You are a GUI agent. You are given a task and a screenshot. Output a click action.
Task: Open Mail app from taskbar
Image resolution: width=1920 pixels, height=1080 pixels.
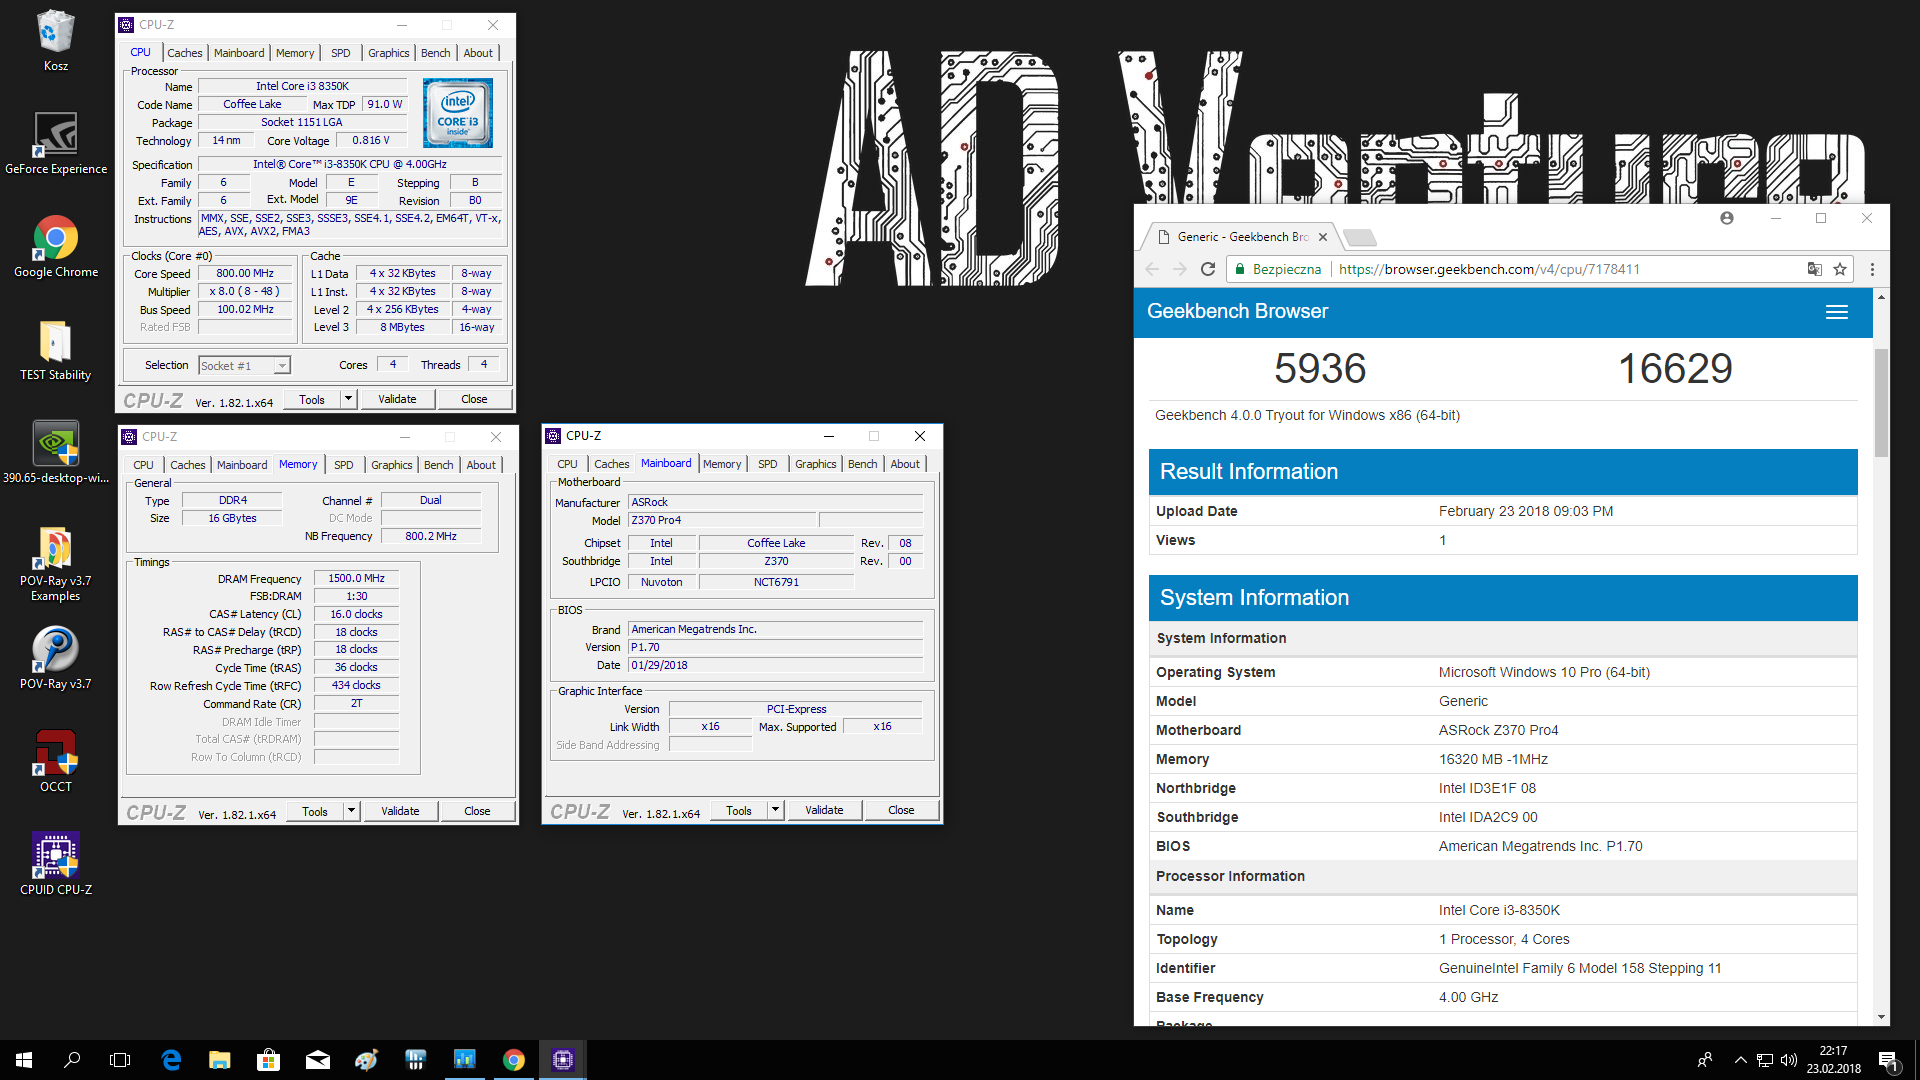click(318, 1060)
